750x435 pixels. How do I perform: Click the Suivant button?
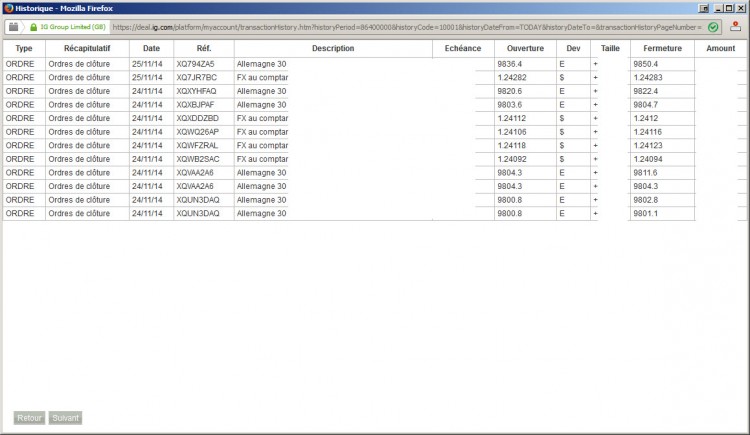[x=66, y=418]
